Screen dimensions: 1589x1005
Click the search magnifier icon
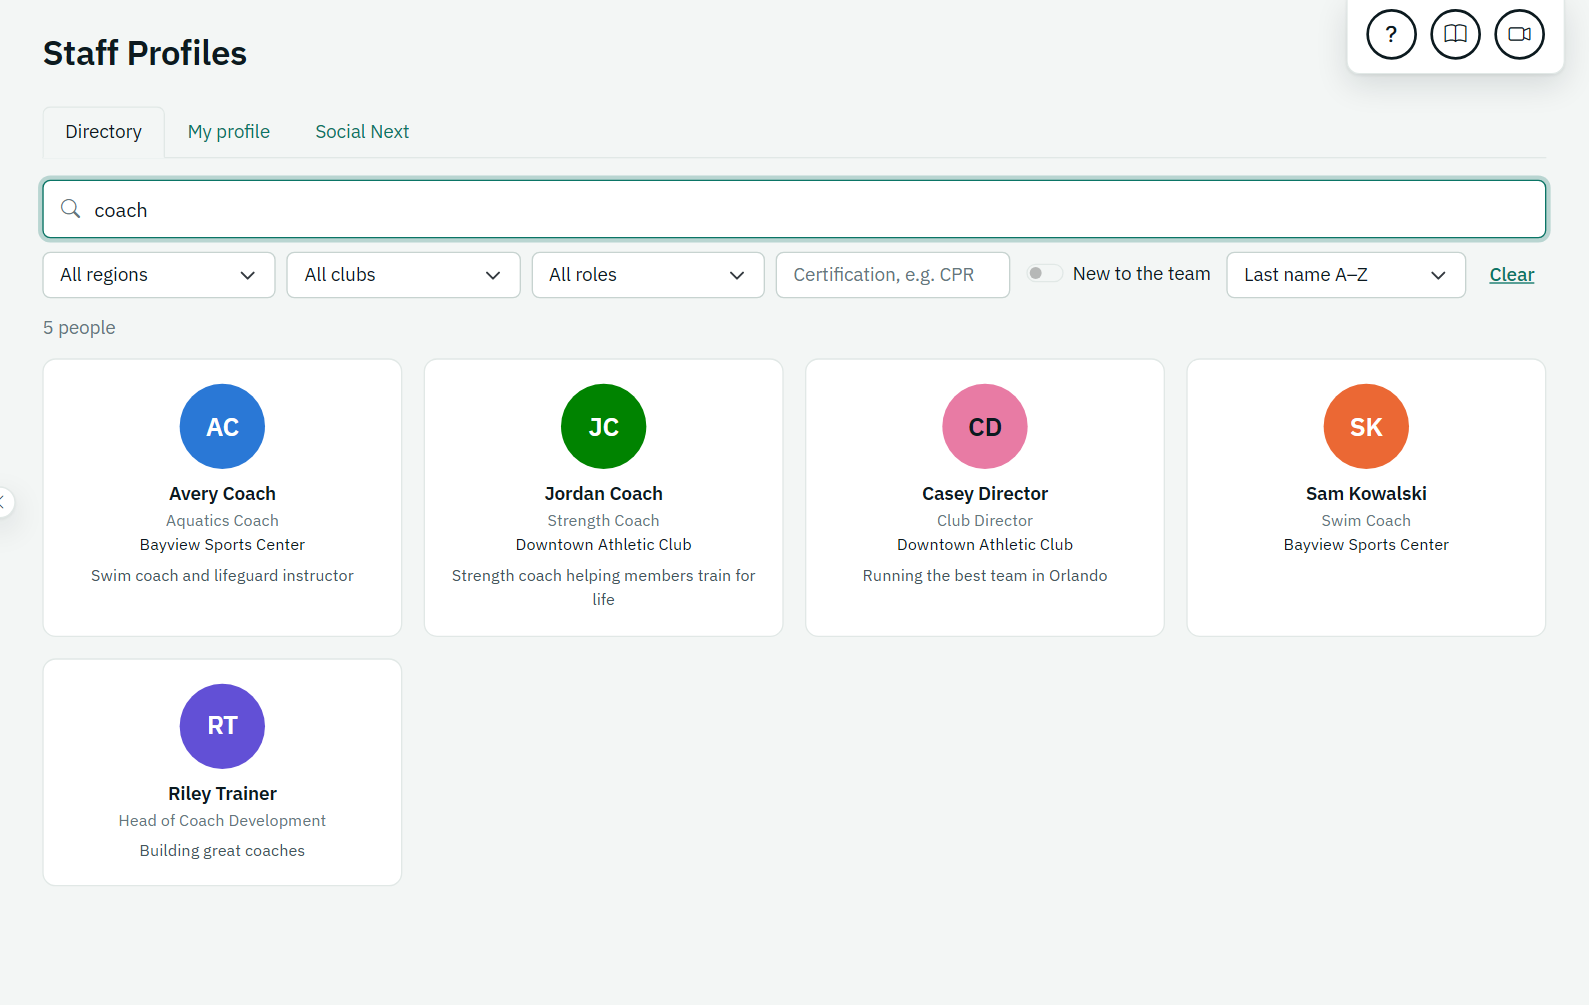tap(71, 209)
